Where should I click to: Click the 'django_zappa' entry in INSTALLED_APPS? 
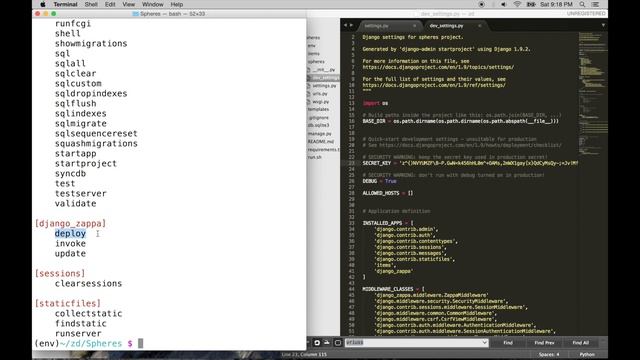pyautogui.click(x=394, y=271)
